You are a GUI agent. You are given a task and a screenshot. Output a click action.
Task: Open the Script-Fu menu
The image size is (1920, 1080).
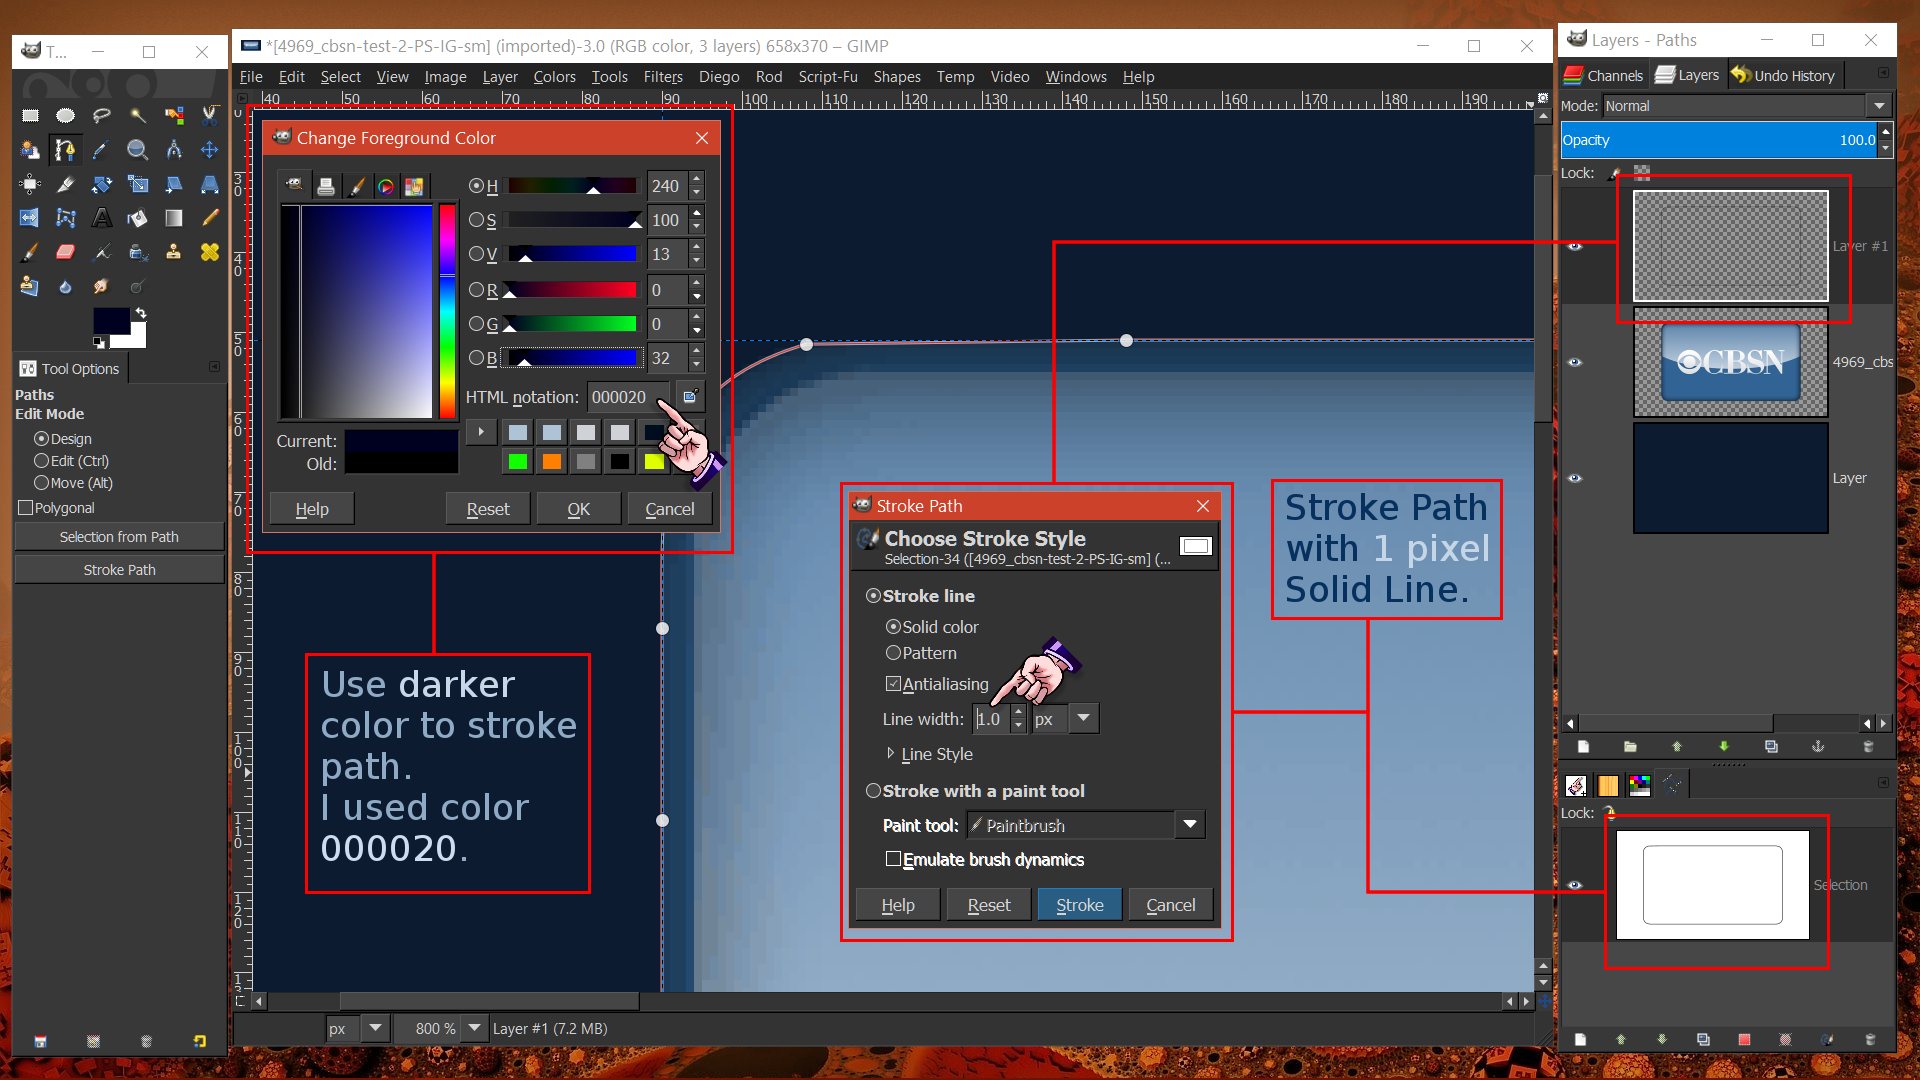[x=828, y=77]
